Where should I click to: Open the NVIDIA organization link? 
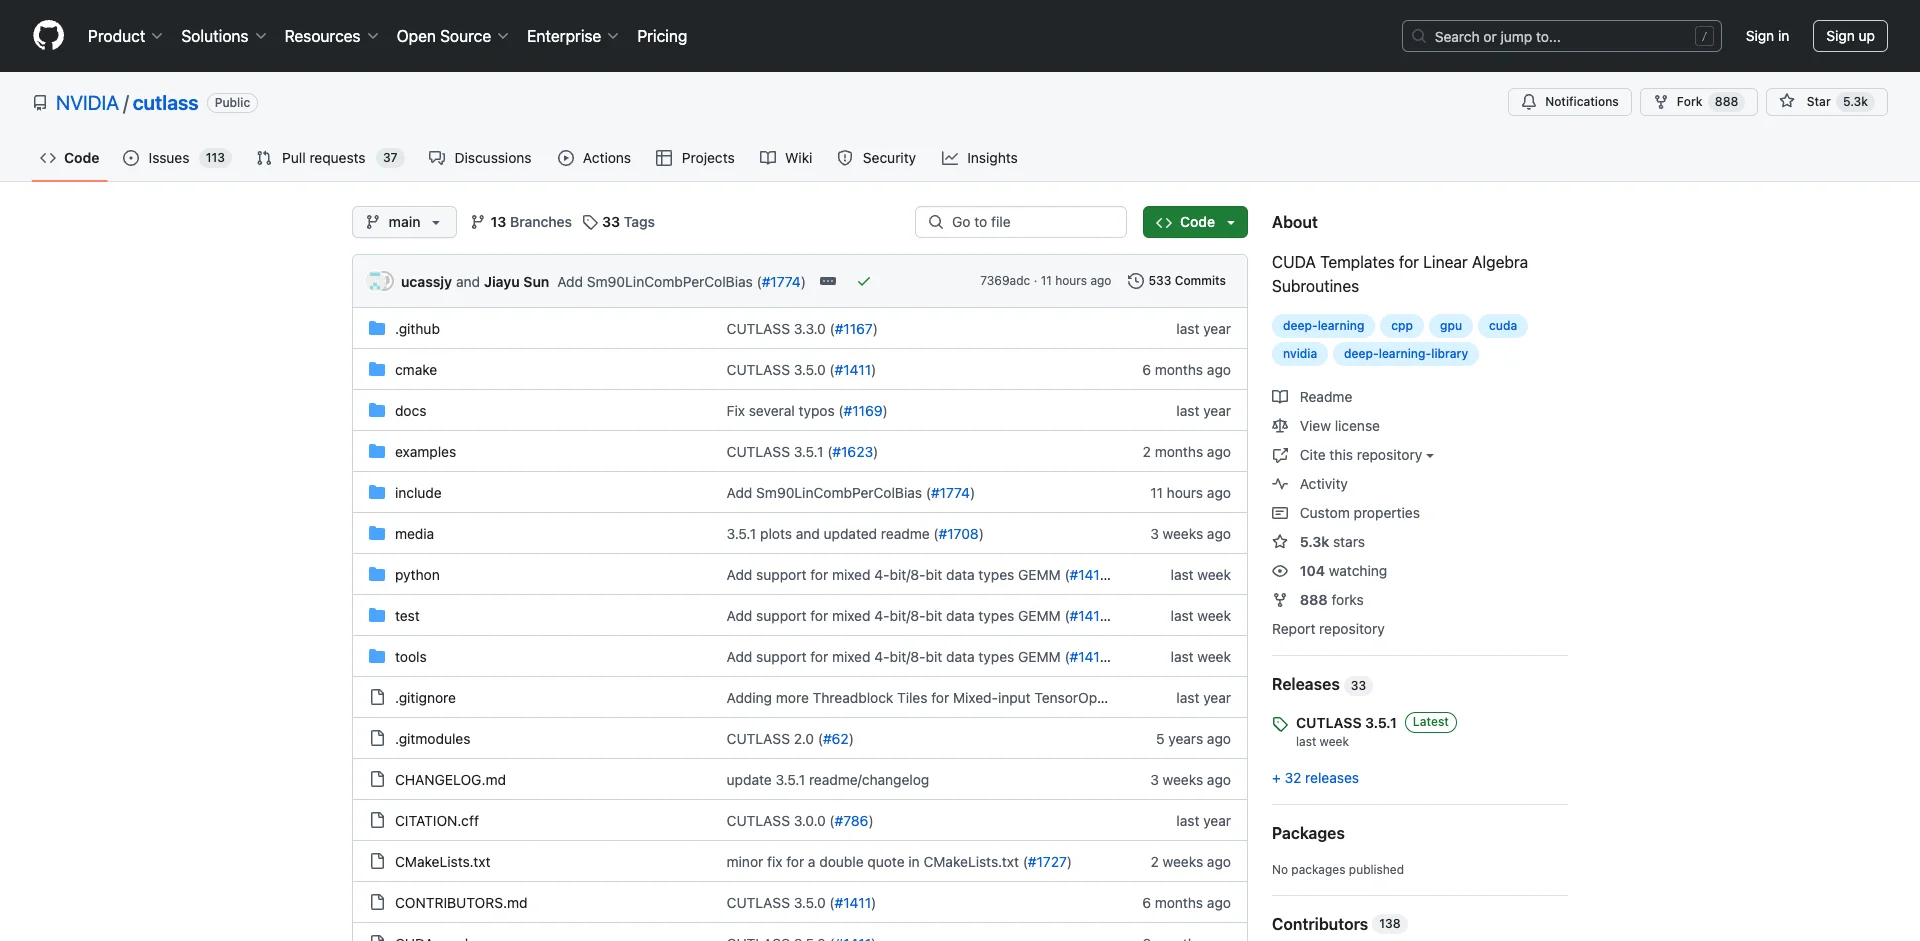[x=87, y=103]
